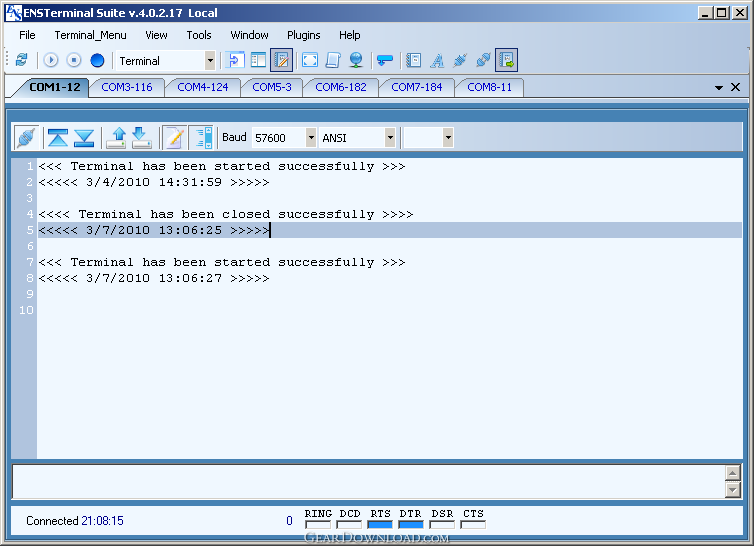The image size is (754, 546).
Task: Toggle the page with pencil edit icon
Action: 174,138
